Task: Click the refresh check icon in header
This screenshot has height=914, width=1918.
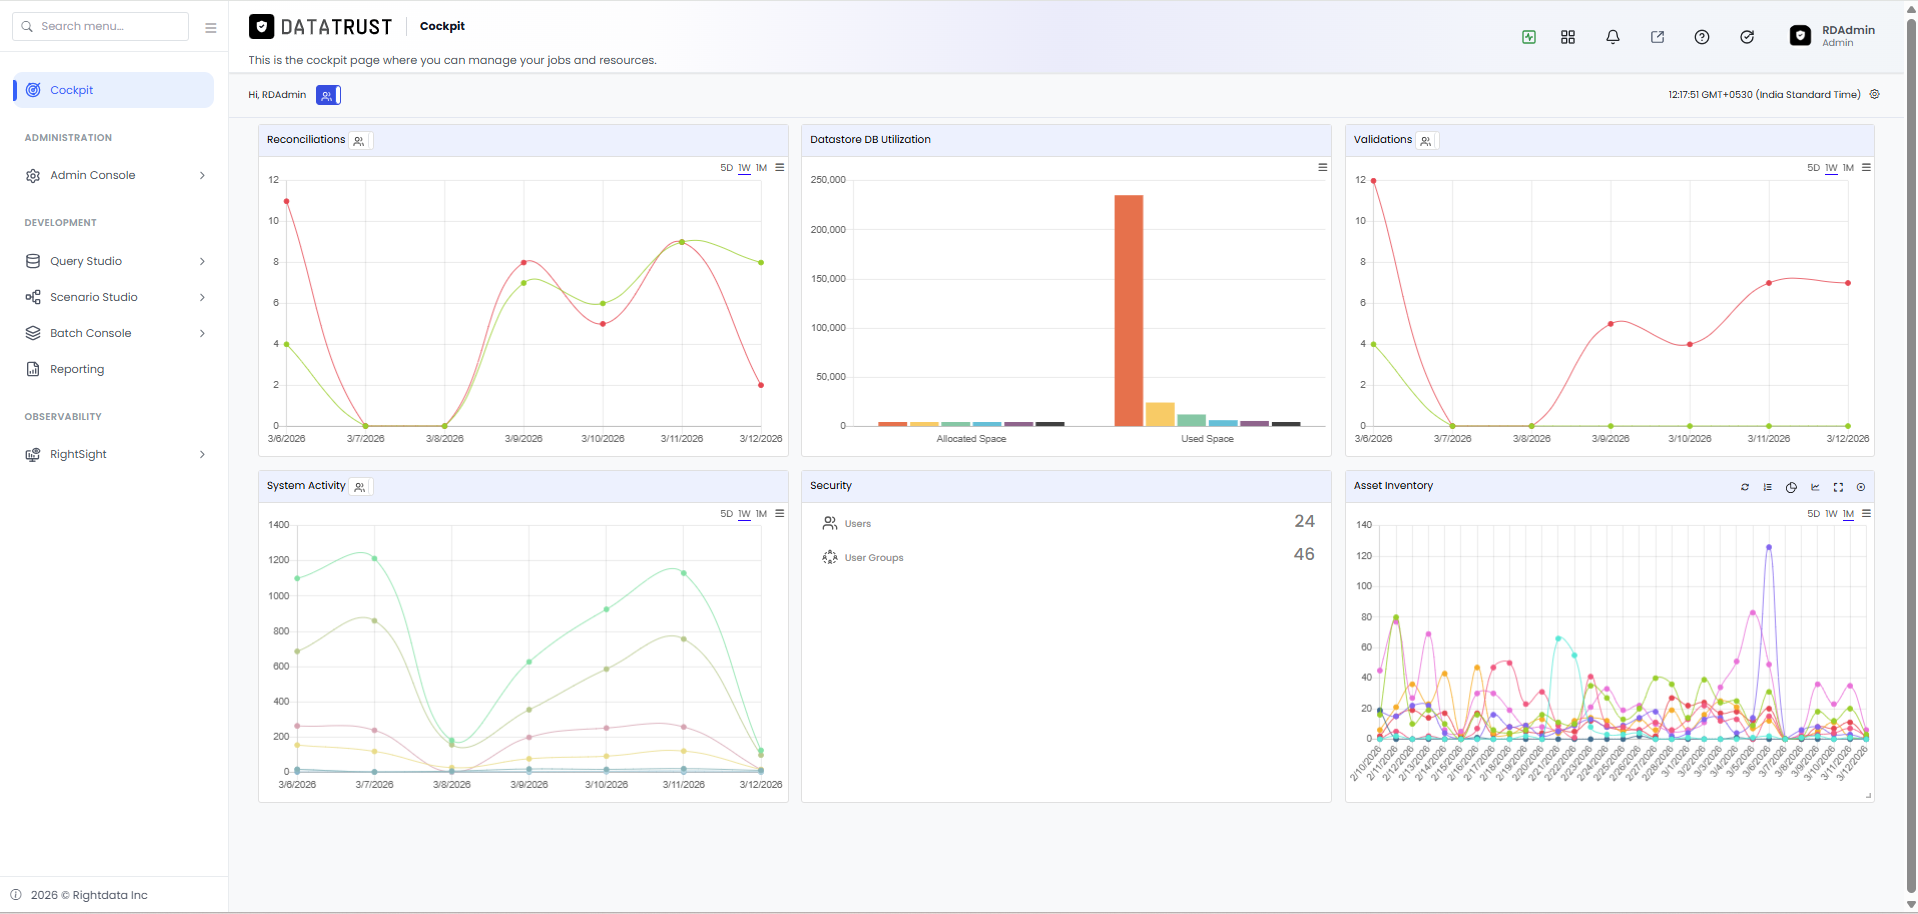Action: pyautogui.click(x=1746, y=37)
